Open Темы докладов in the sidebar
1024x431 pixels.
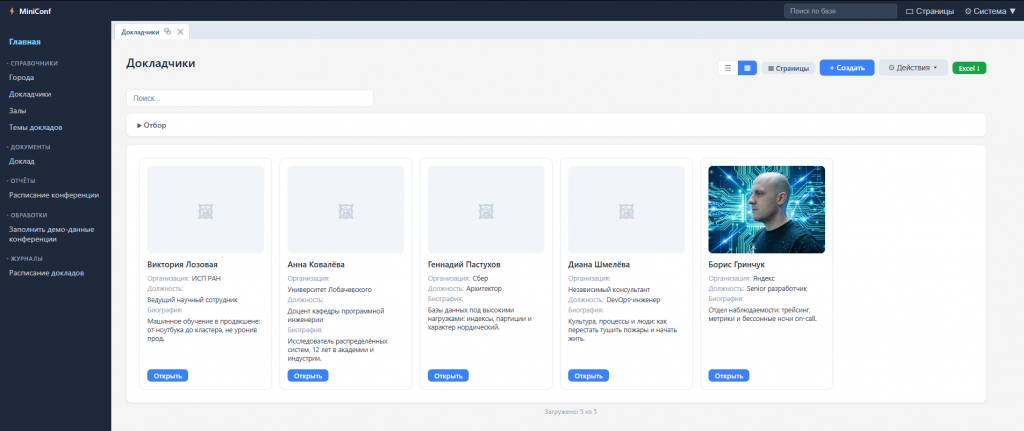coord(35,127)
